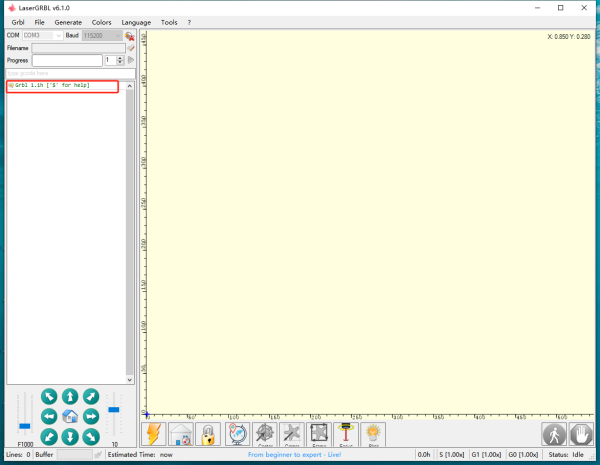Click the walking man resume button
This screenshot has width=600, height=465.
[x=554, y=433]
